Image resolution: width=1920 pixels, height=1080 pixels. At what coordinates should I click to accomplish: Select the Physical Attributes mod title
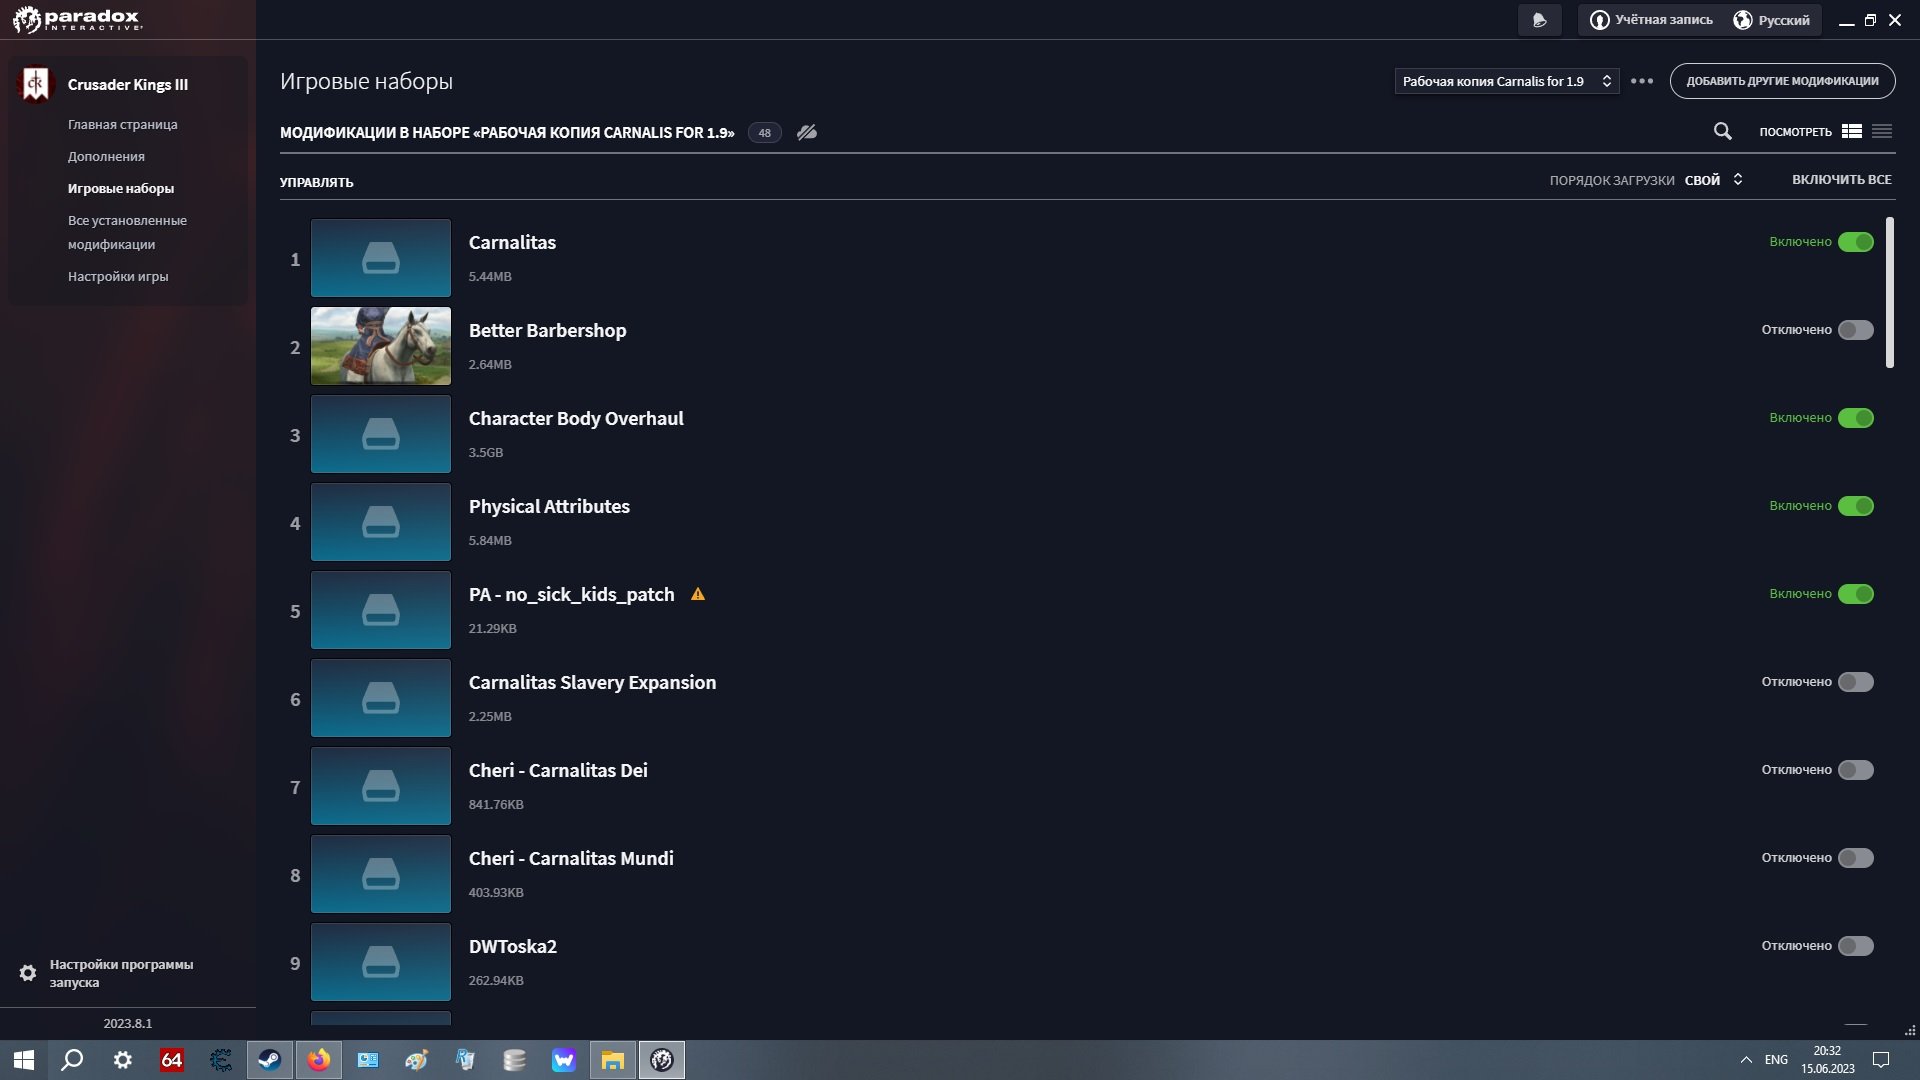(x=549, y=506)
